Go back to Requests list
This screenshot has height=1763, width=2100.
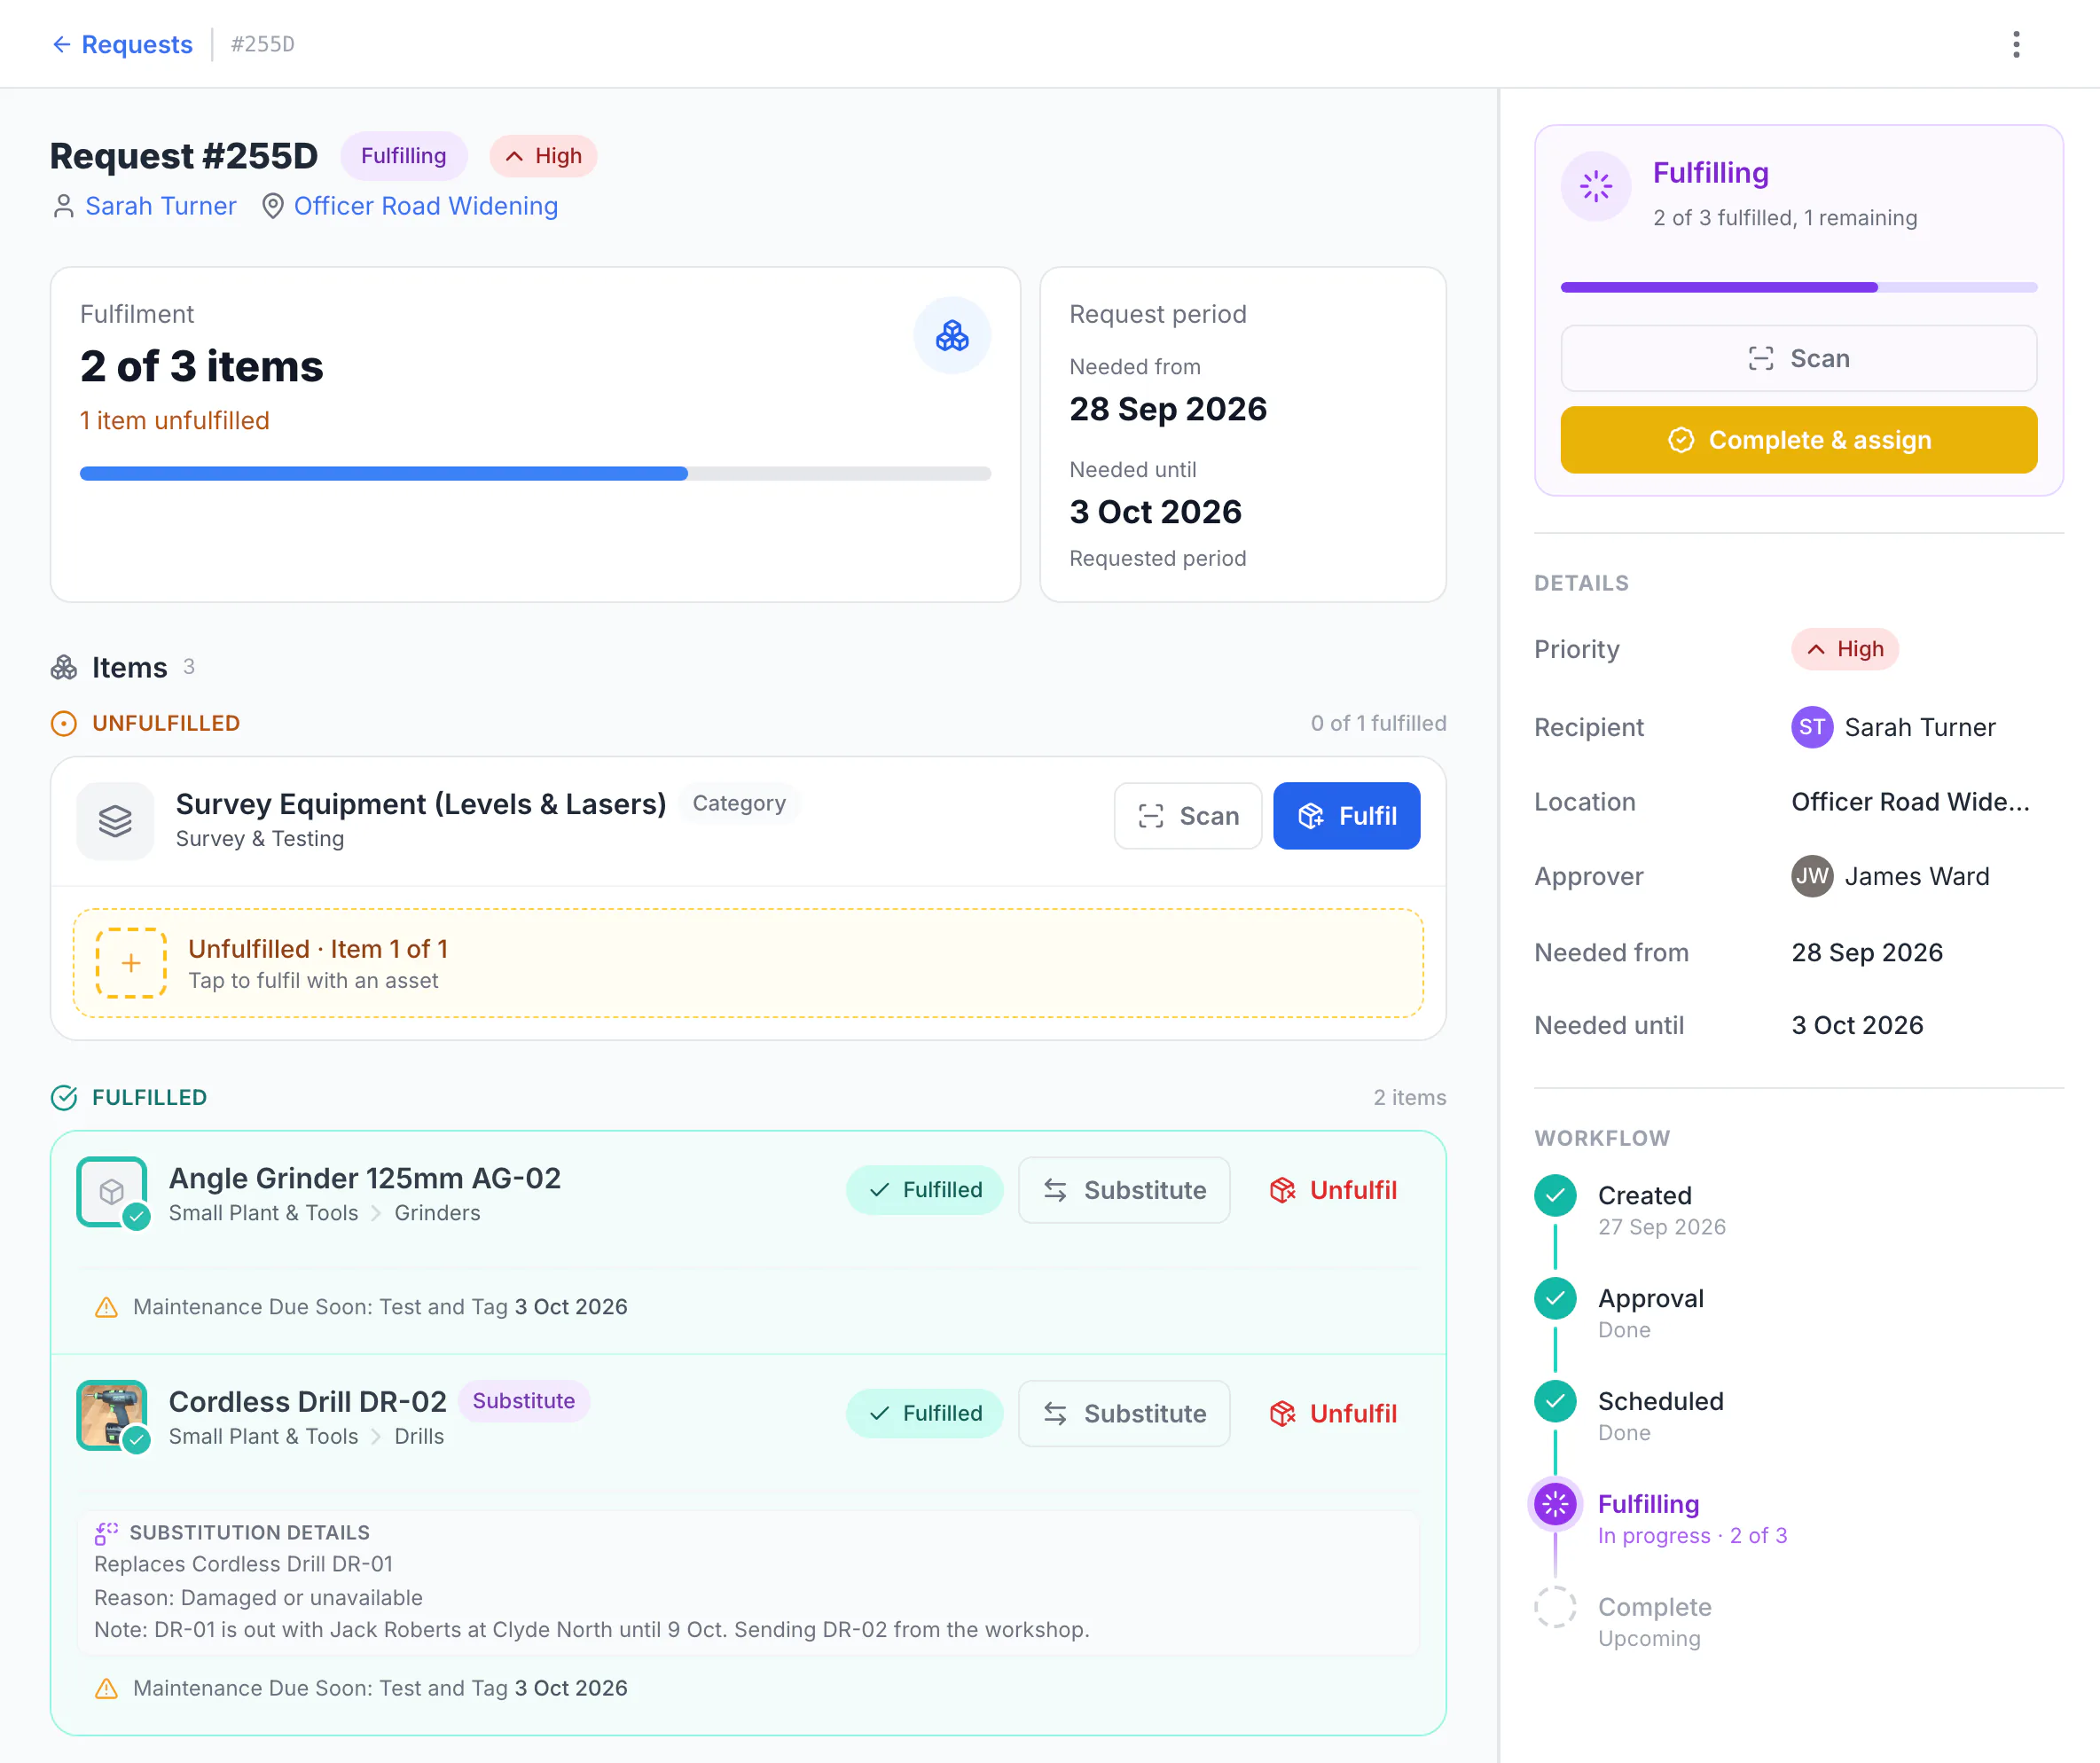(x=122, y=44)
